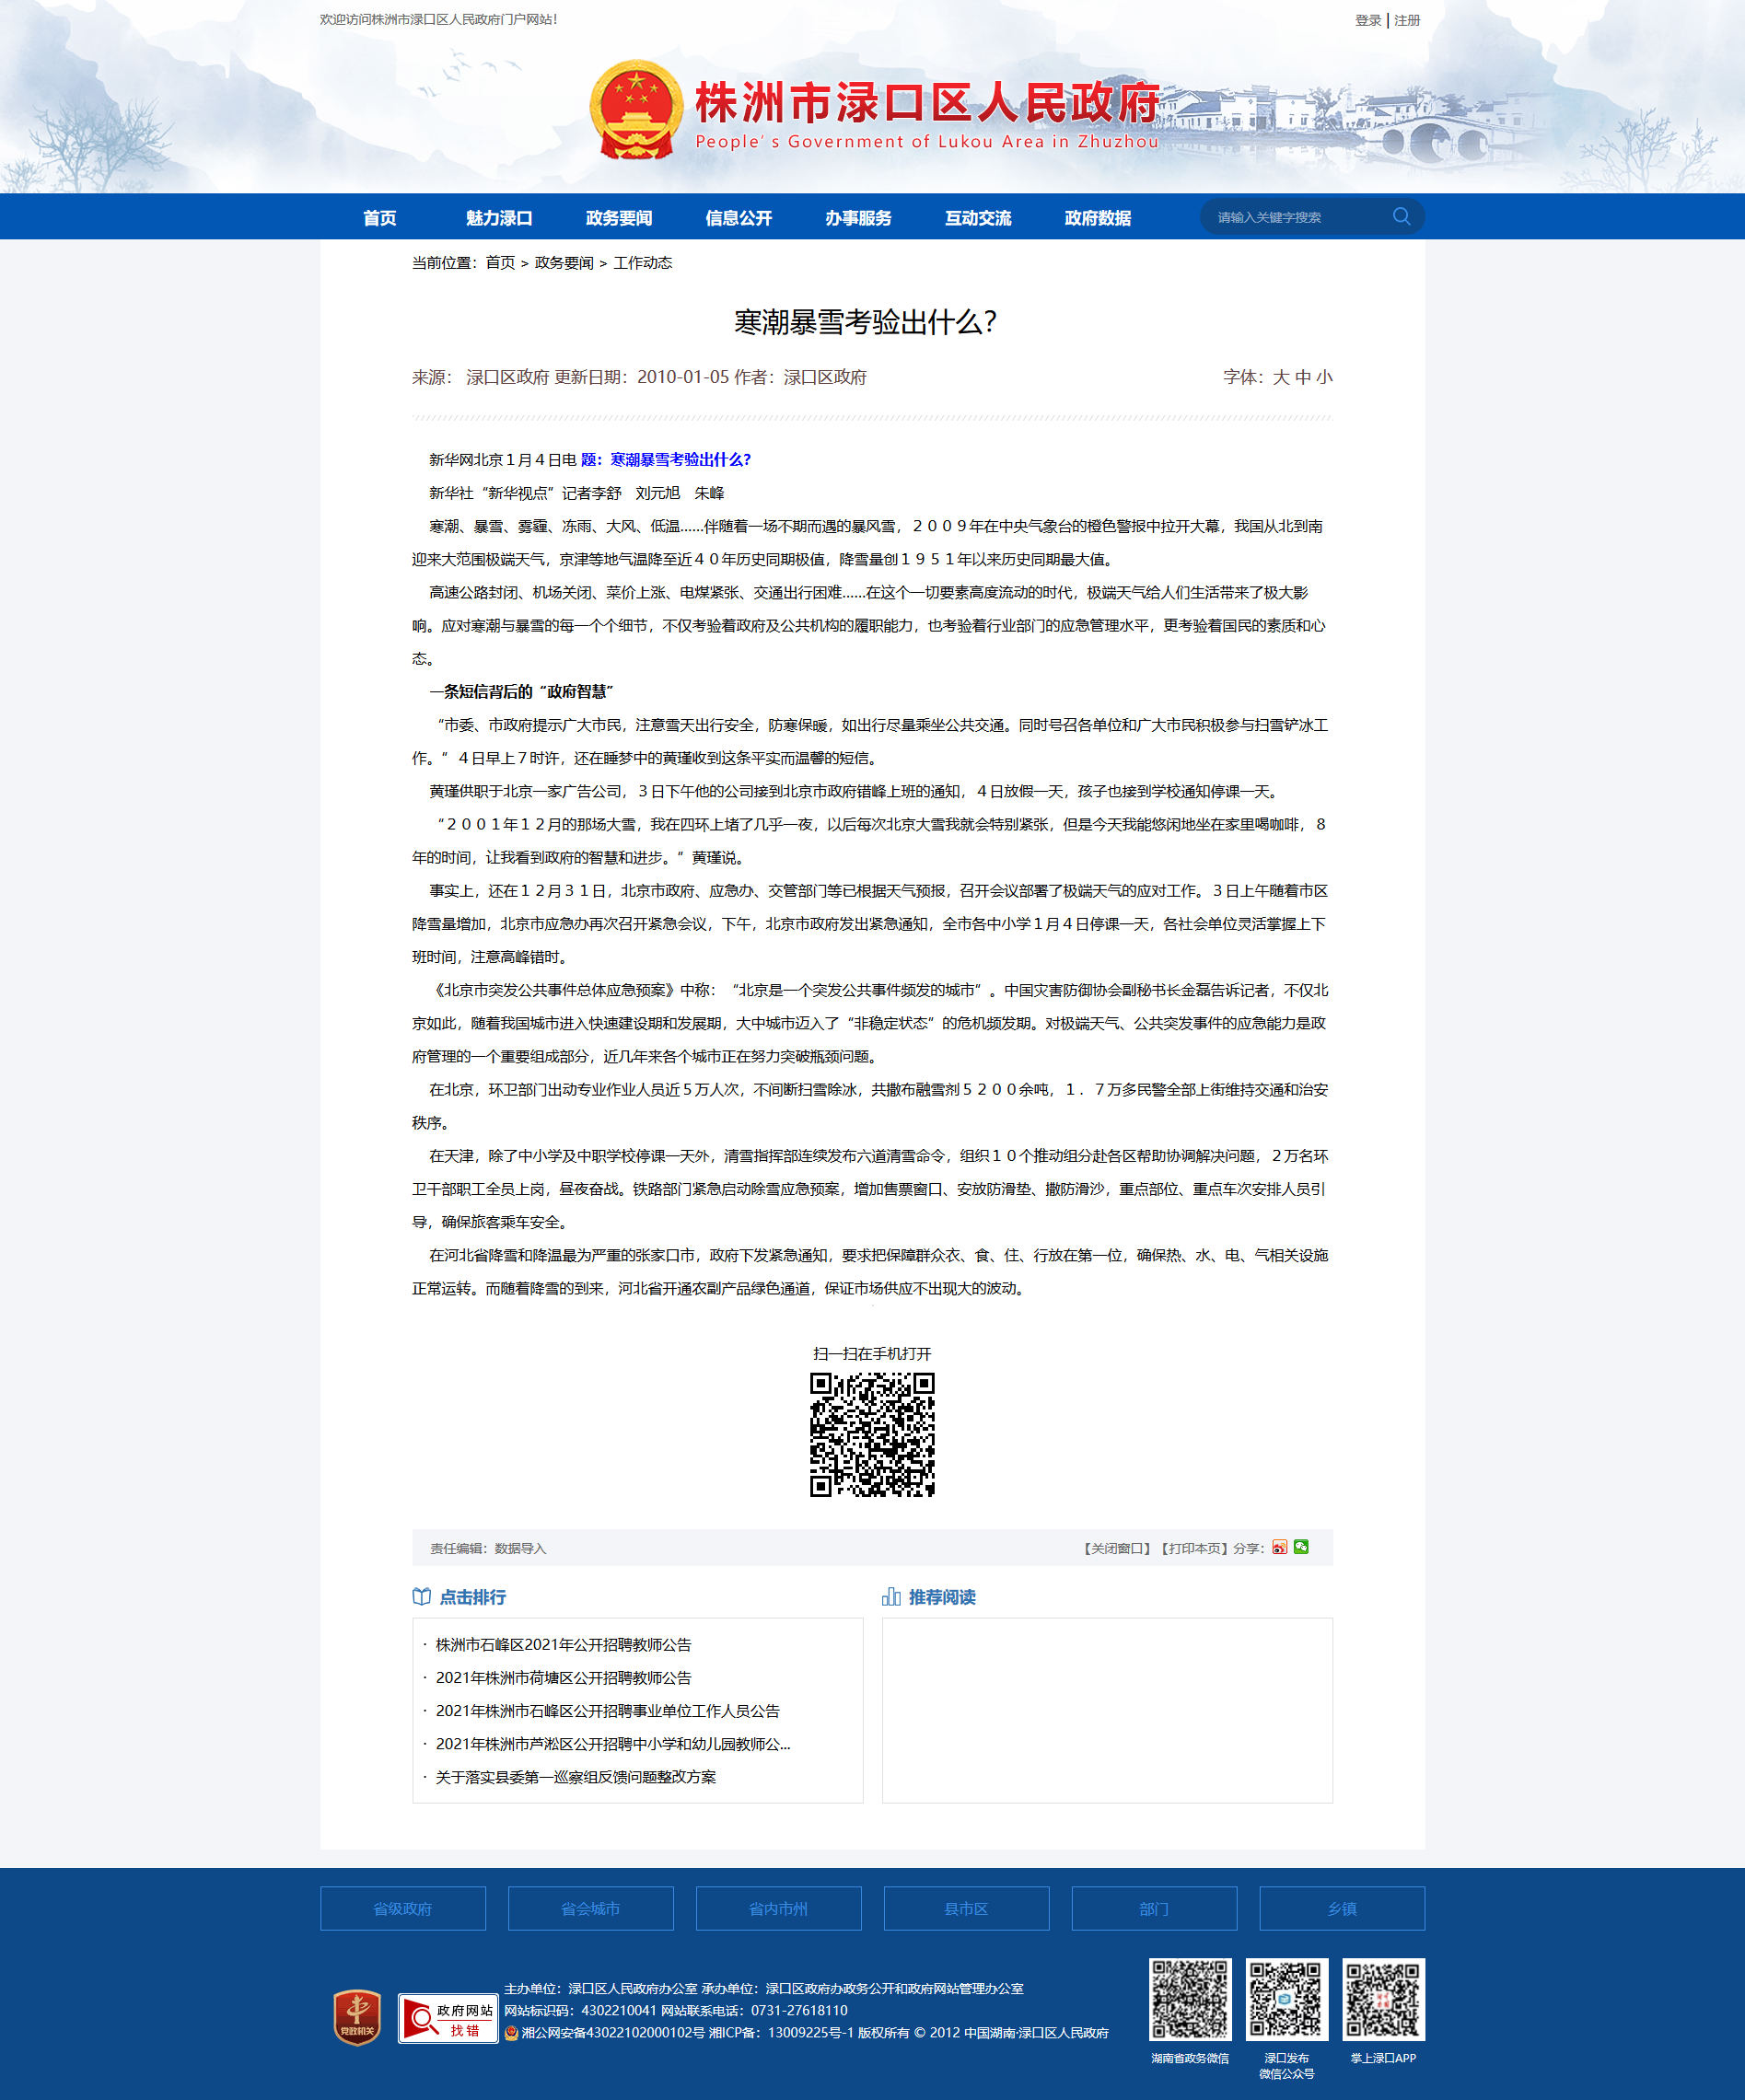1745x2100 pixels.
Task: Go to 办事服务 in the navigation bar
Action: point(858,218)
